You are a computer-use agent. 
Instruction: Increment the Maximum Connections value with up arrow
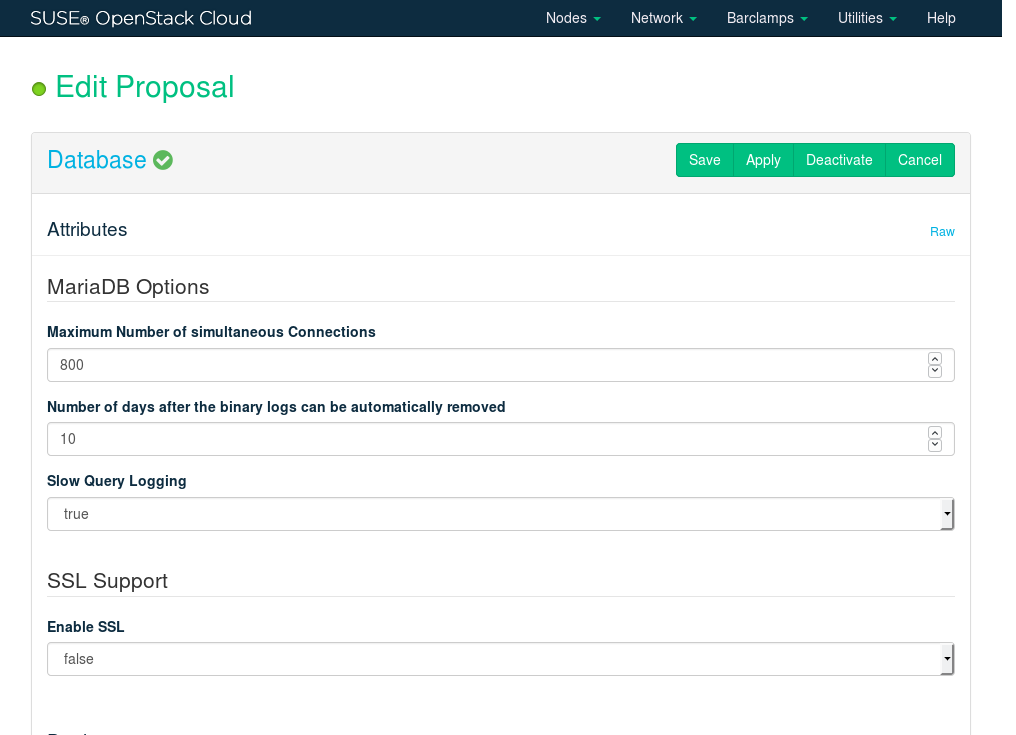[x=935, y=358]
